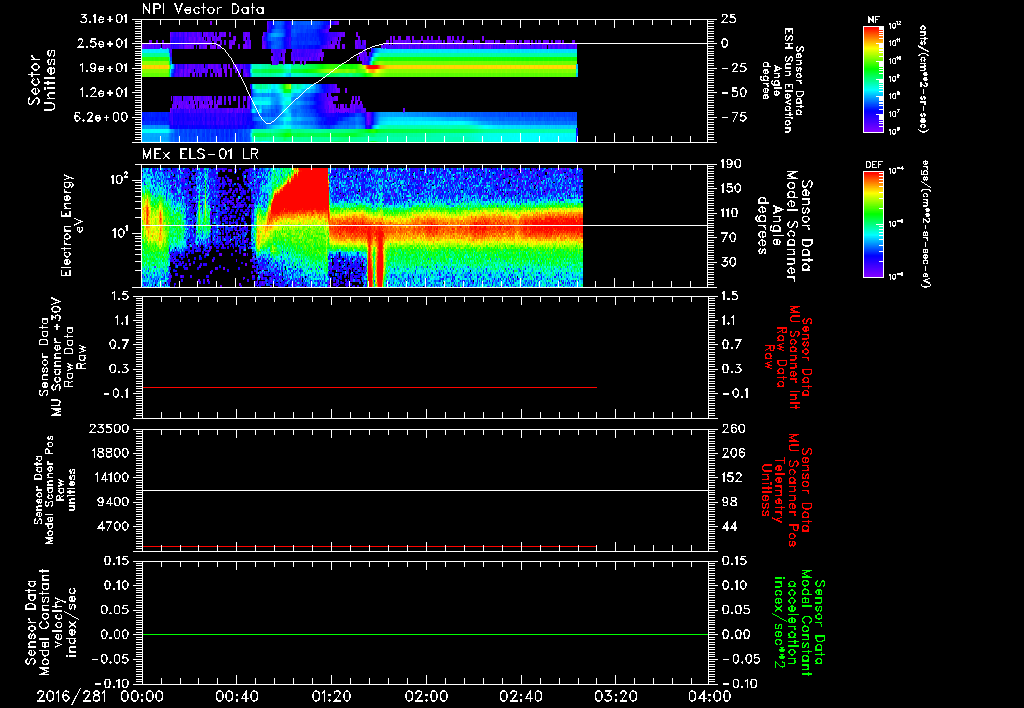Click the '2016/281' date label
Image resolution: width=1024 pixels, height=708 pixels.
[x=71, y=696]
